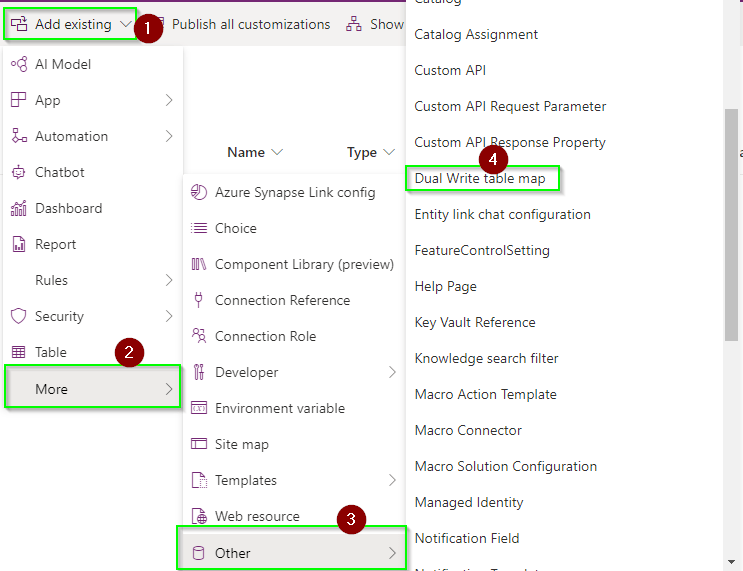Image resolution: width=743 pixels, height=571 pixels.
Task: Select Entity link chat configuration
Action: click(x=502, y=214)
